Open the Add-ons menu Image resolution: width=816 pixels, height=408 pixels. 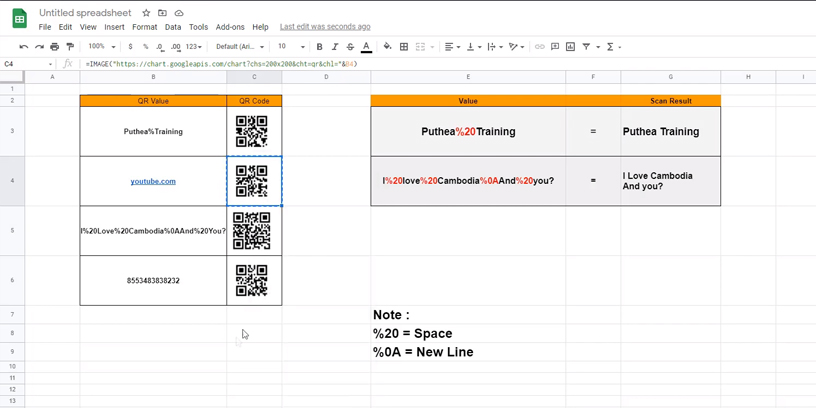pos(230,27)
